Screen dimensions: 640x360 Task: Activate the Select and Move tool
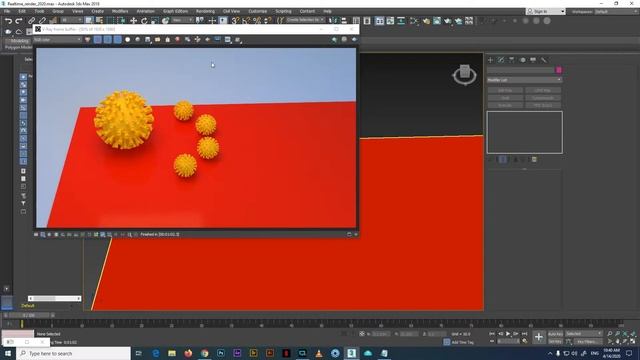pyautogui.click(x=133, y=20)
